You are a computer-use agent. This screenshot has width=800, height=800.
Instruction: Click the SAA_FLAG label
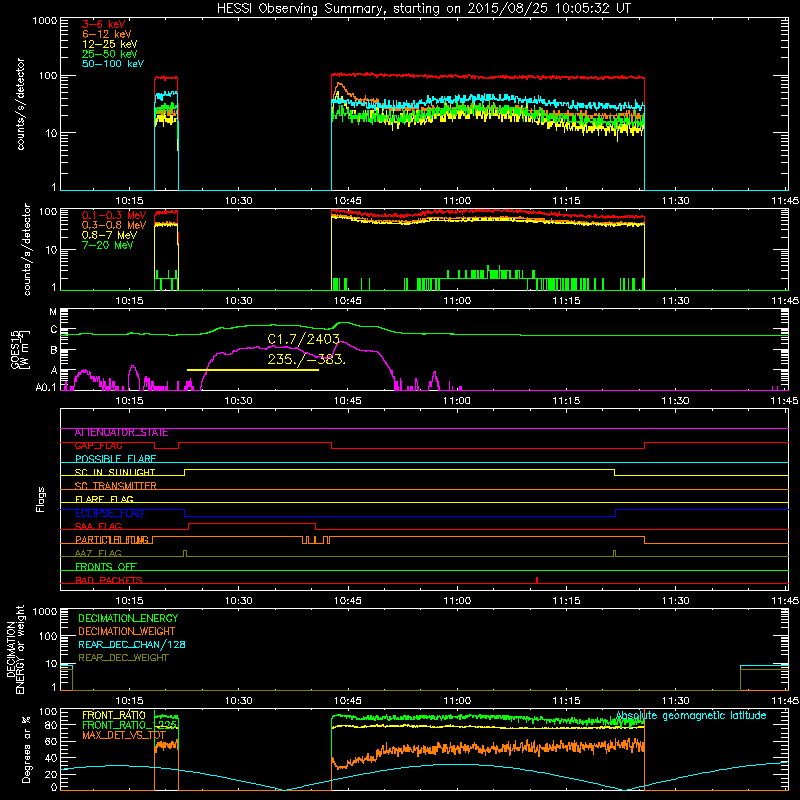(x=98, y=527)
